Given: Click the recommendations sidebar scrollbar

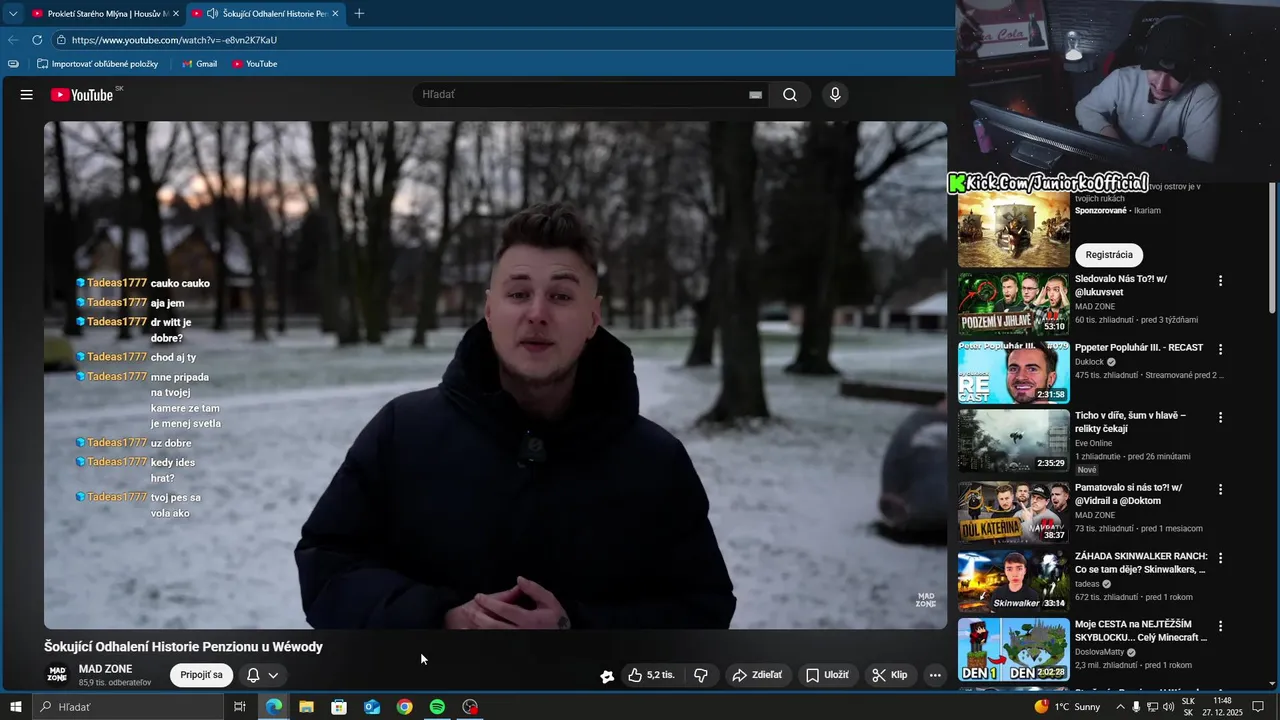Looking at the screenshot, I should [1272, 250].
